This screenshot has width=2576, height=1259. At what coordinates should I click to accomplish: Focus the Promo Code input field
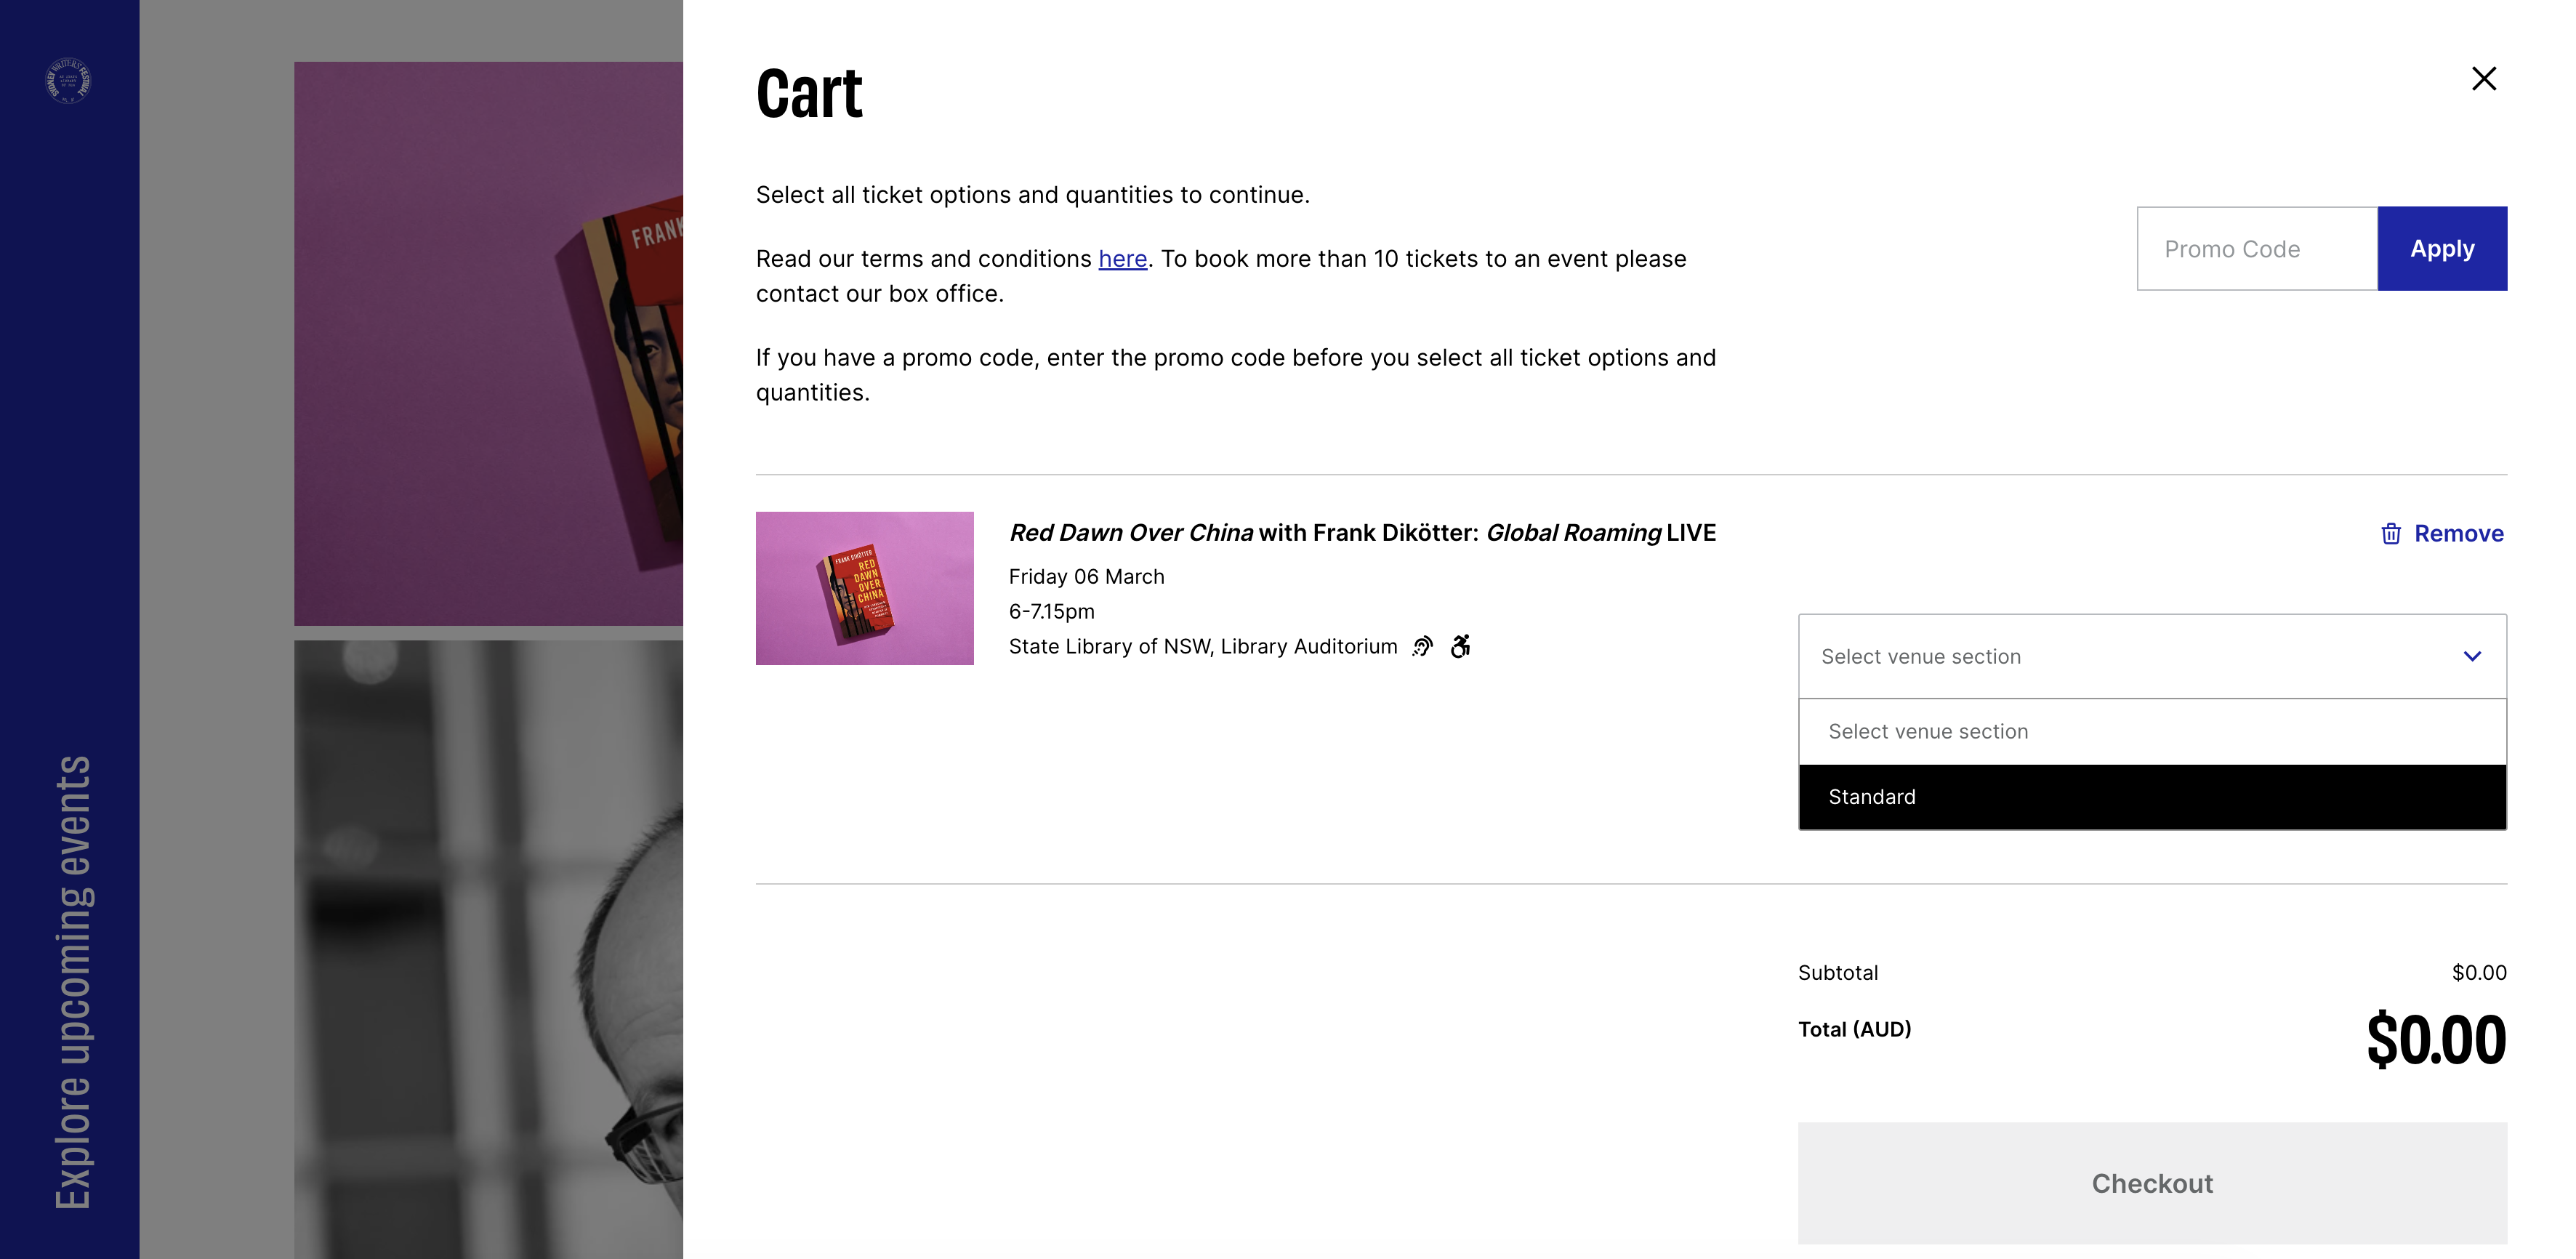click(2256, 249)
